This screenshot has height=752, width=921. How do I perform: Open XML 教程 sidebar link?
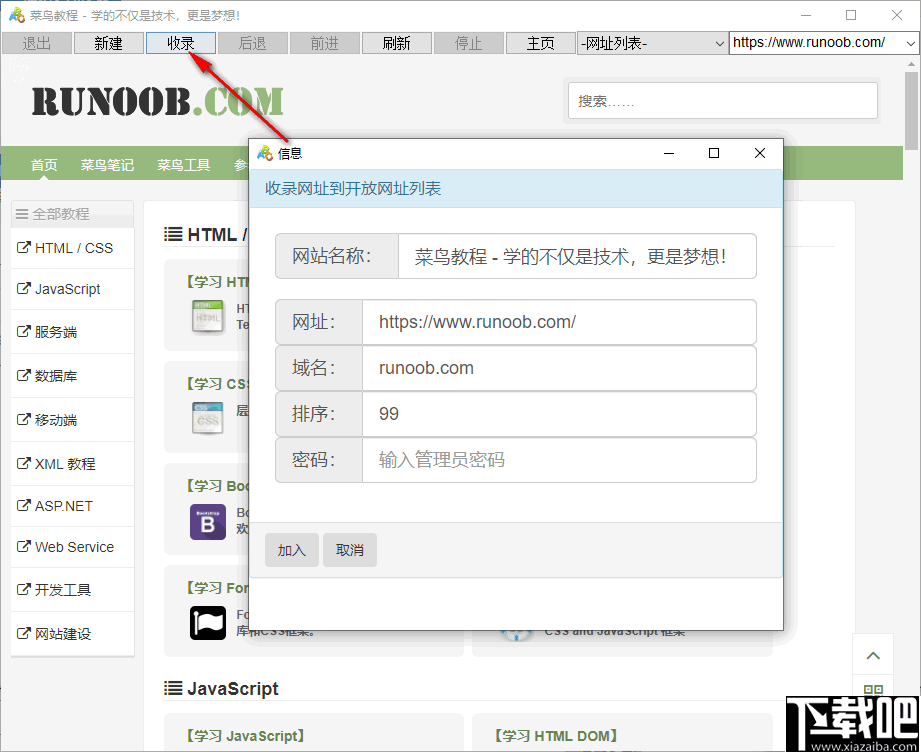tap(72, 464)
